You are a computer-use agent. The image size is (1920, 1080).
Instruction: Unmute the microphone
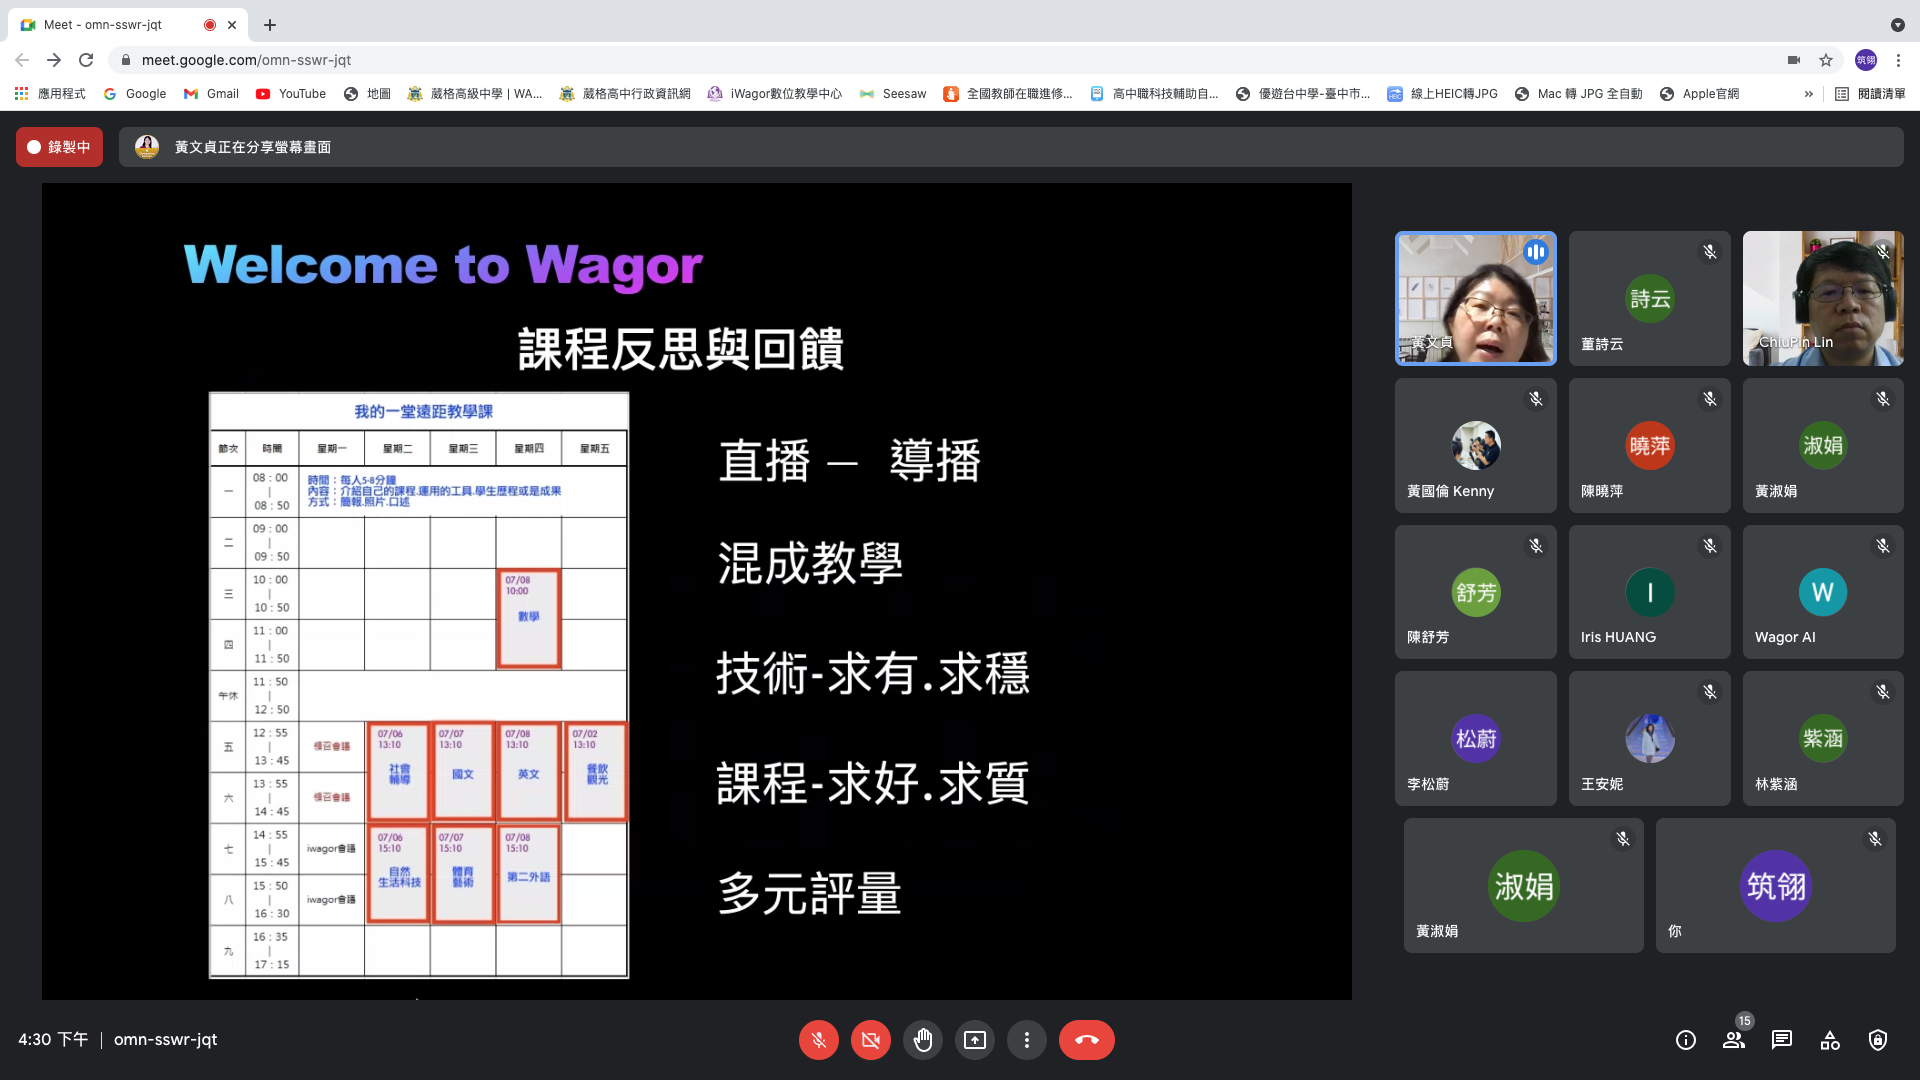pyautogui.click(x=819, y=1040)
